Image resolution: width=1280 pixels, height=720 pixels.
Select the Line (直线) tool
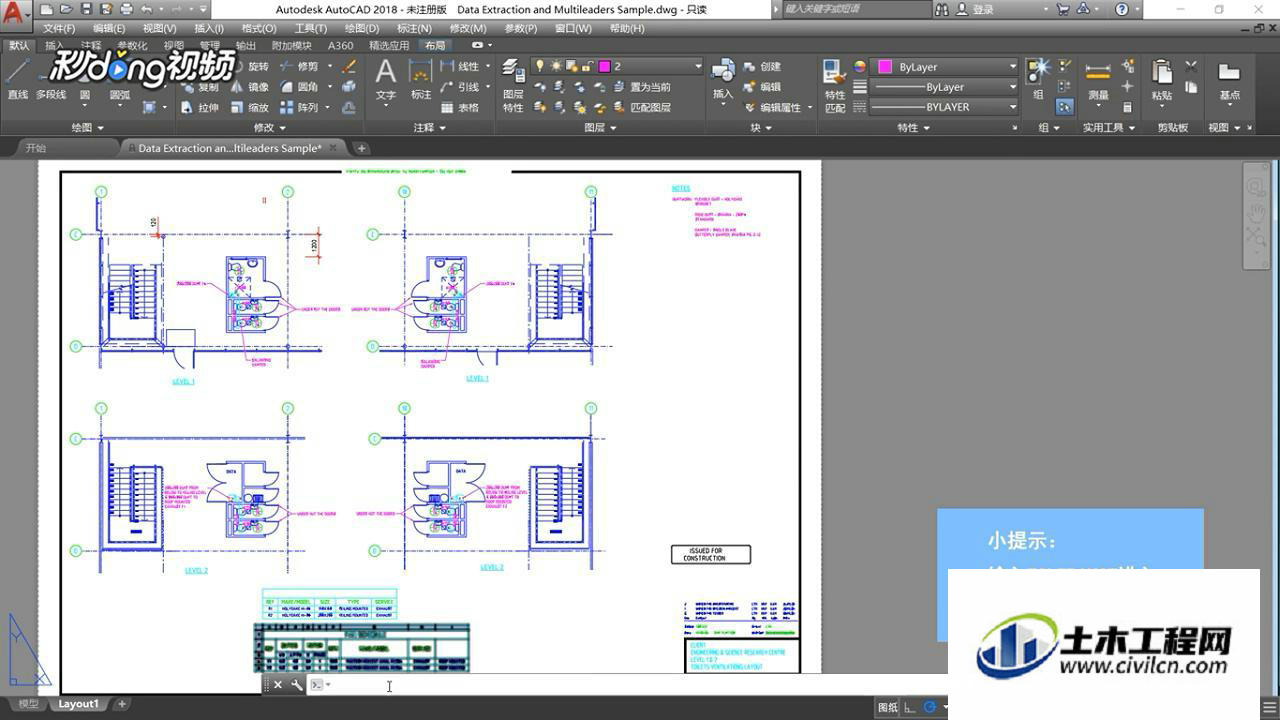[17, 79]
